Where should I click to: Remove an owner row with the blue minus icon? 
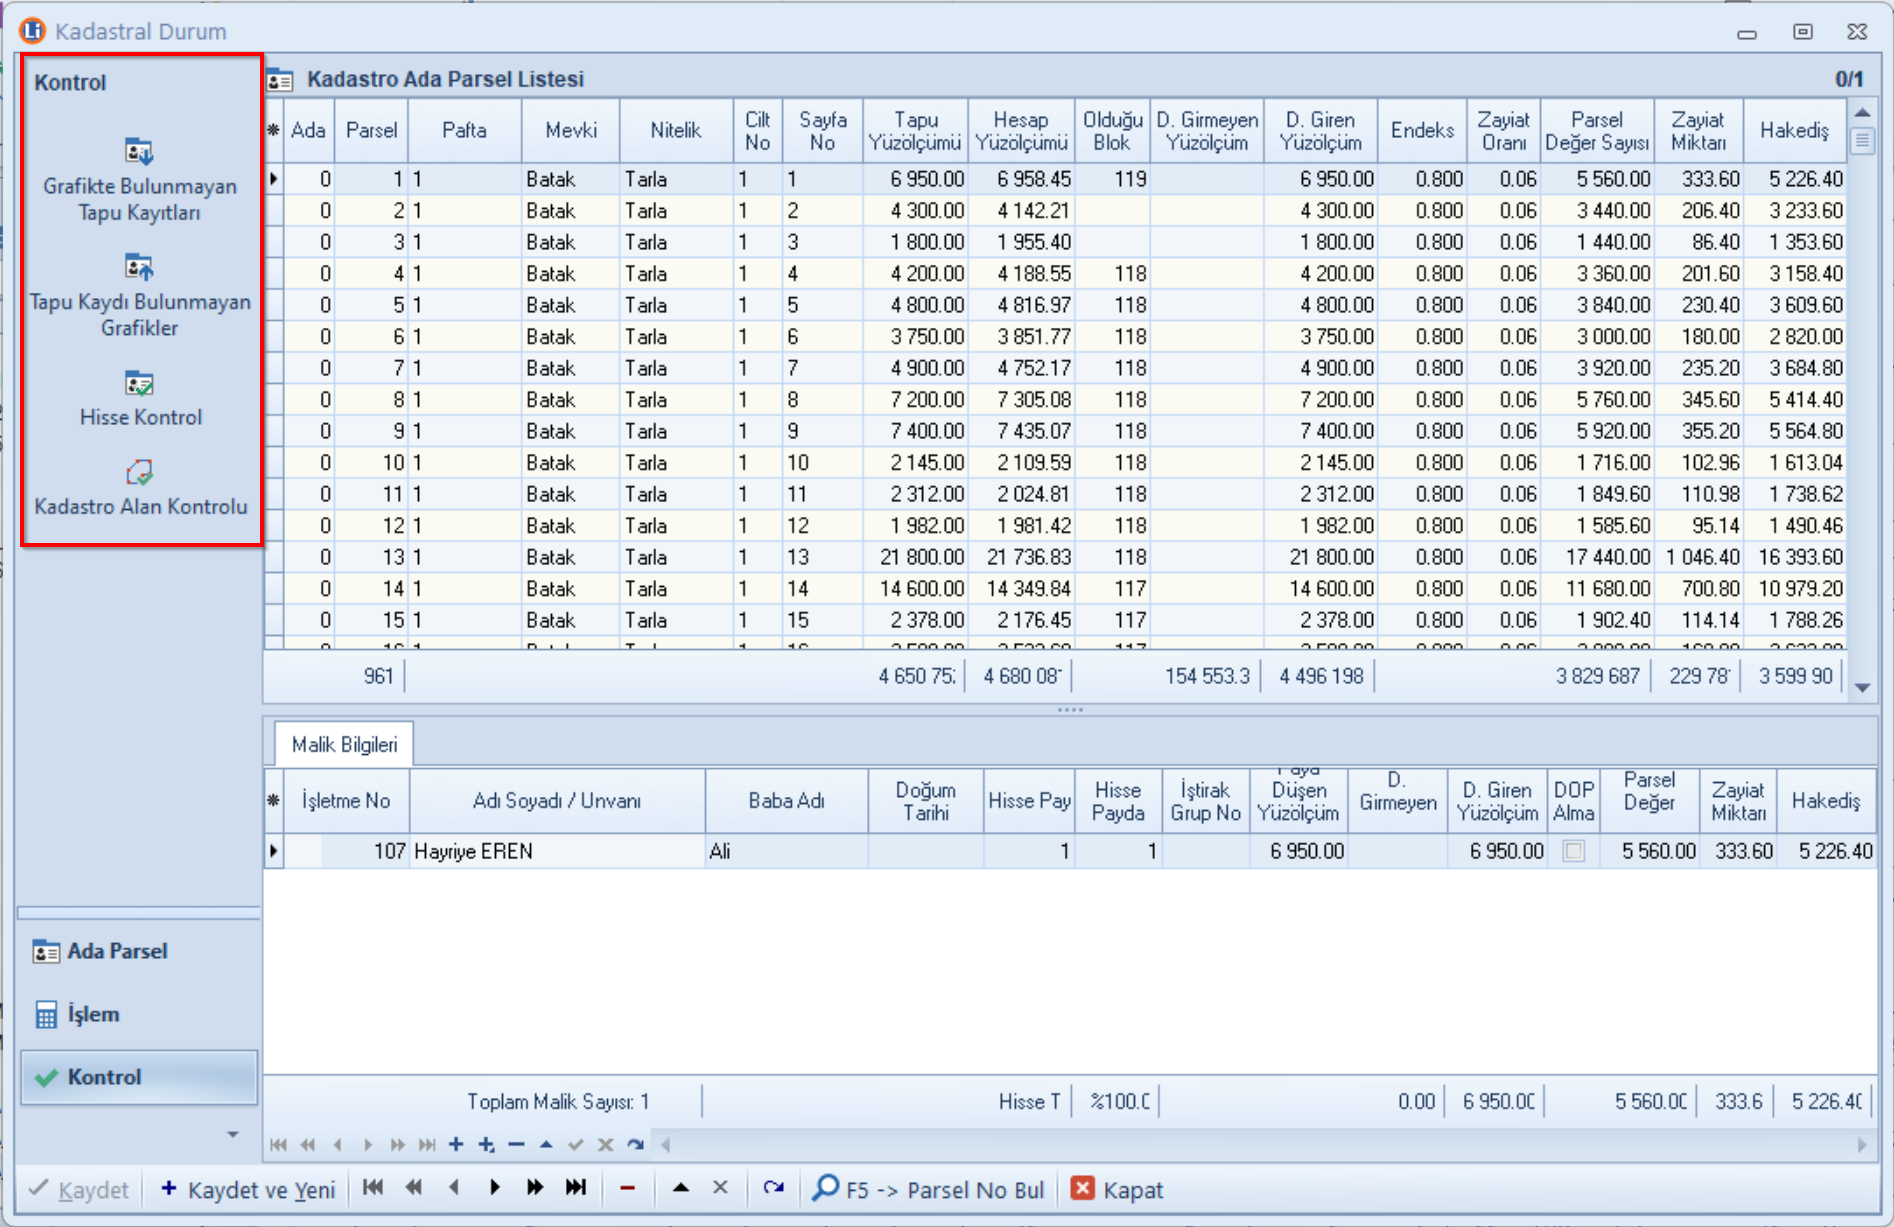(x=516, y=1145)
